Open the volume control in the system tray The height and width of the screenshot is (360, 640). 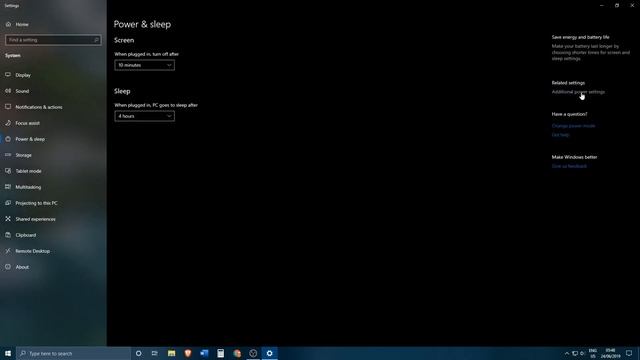click(582, 353)
